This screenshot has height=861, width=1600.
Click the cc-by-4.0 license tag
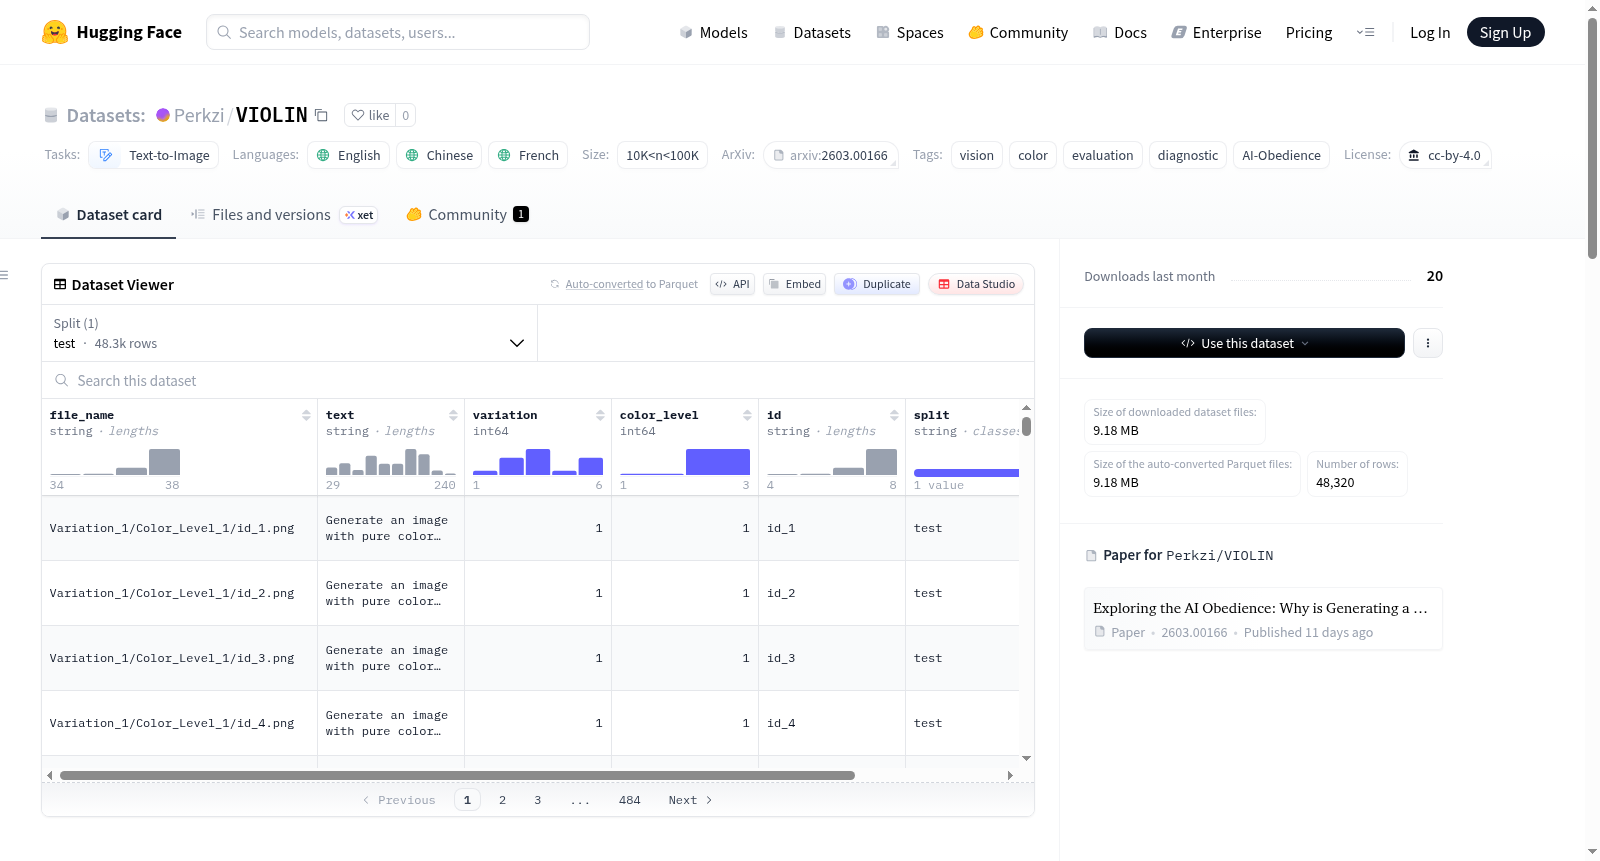click(1445, 155)
